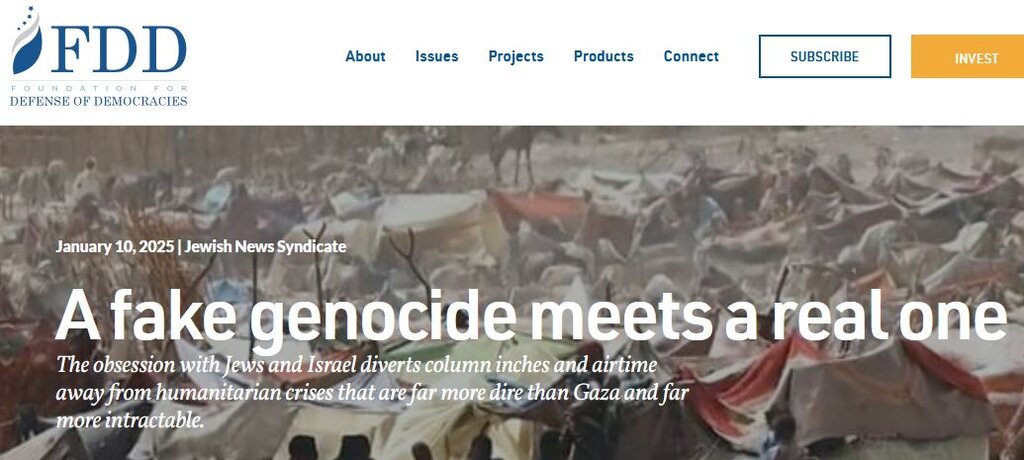Click the stars above the FDD flame

point(28,14)
